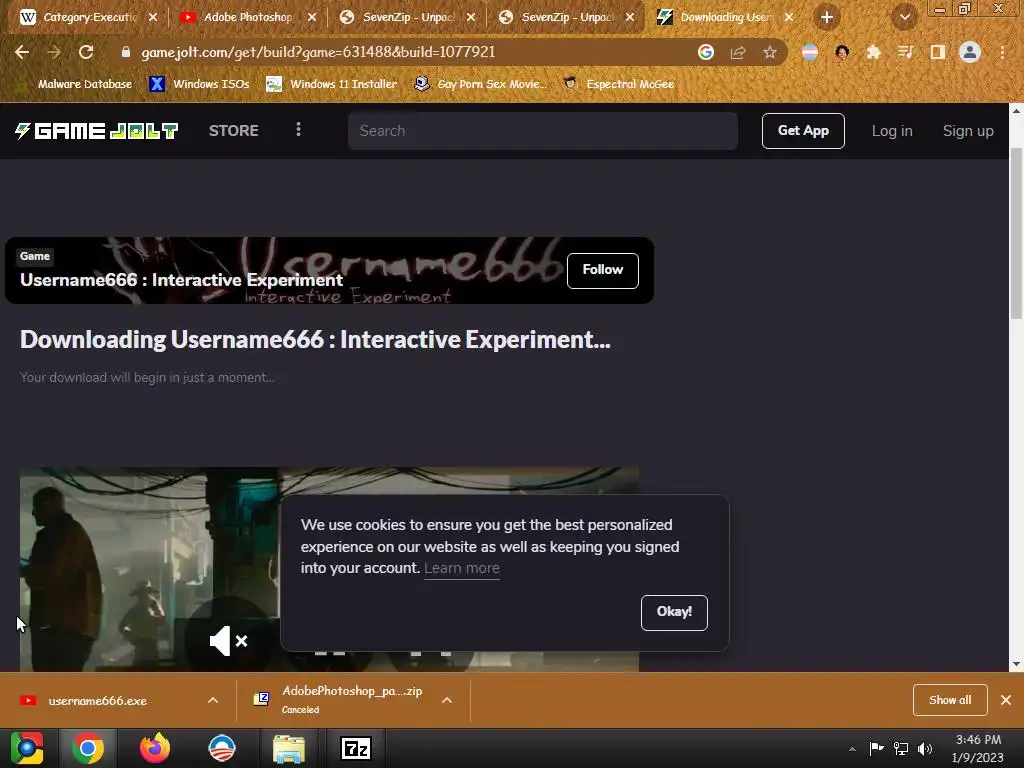Expand the tab search dropdown

point(904,18)
